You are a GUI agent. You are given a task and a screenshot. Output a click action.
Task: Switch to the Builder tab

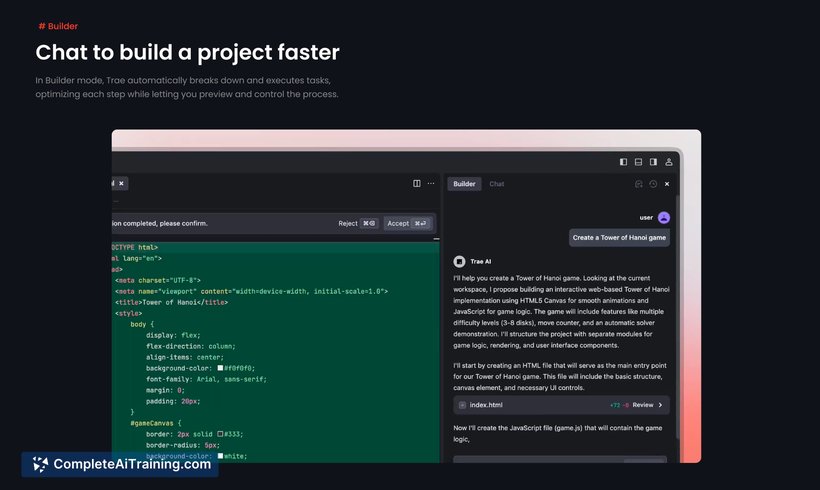[464, 184]
